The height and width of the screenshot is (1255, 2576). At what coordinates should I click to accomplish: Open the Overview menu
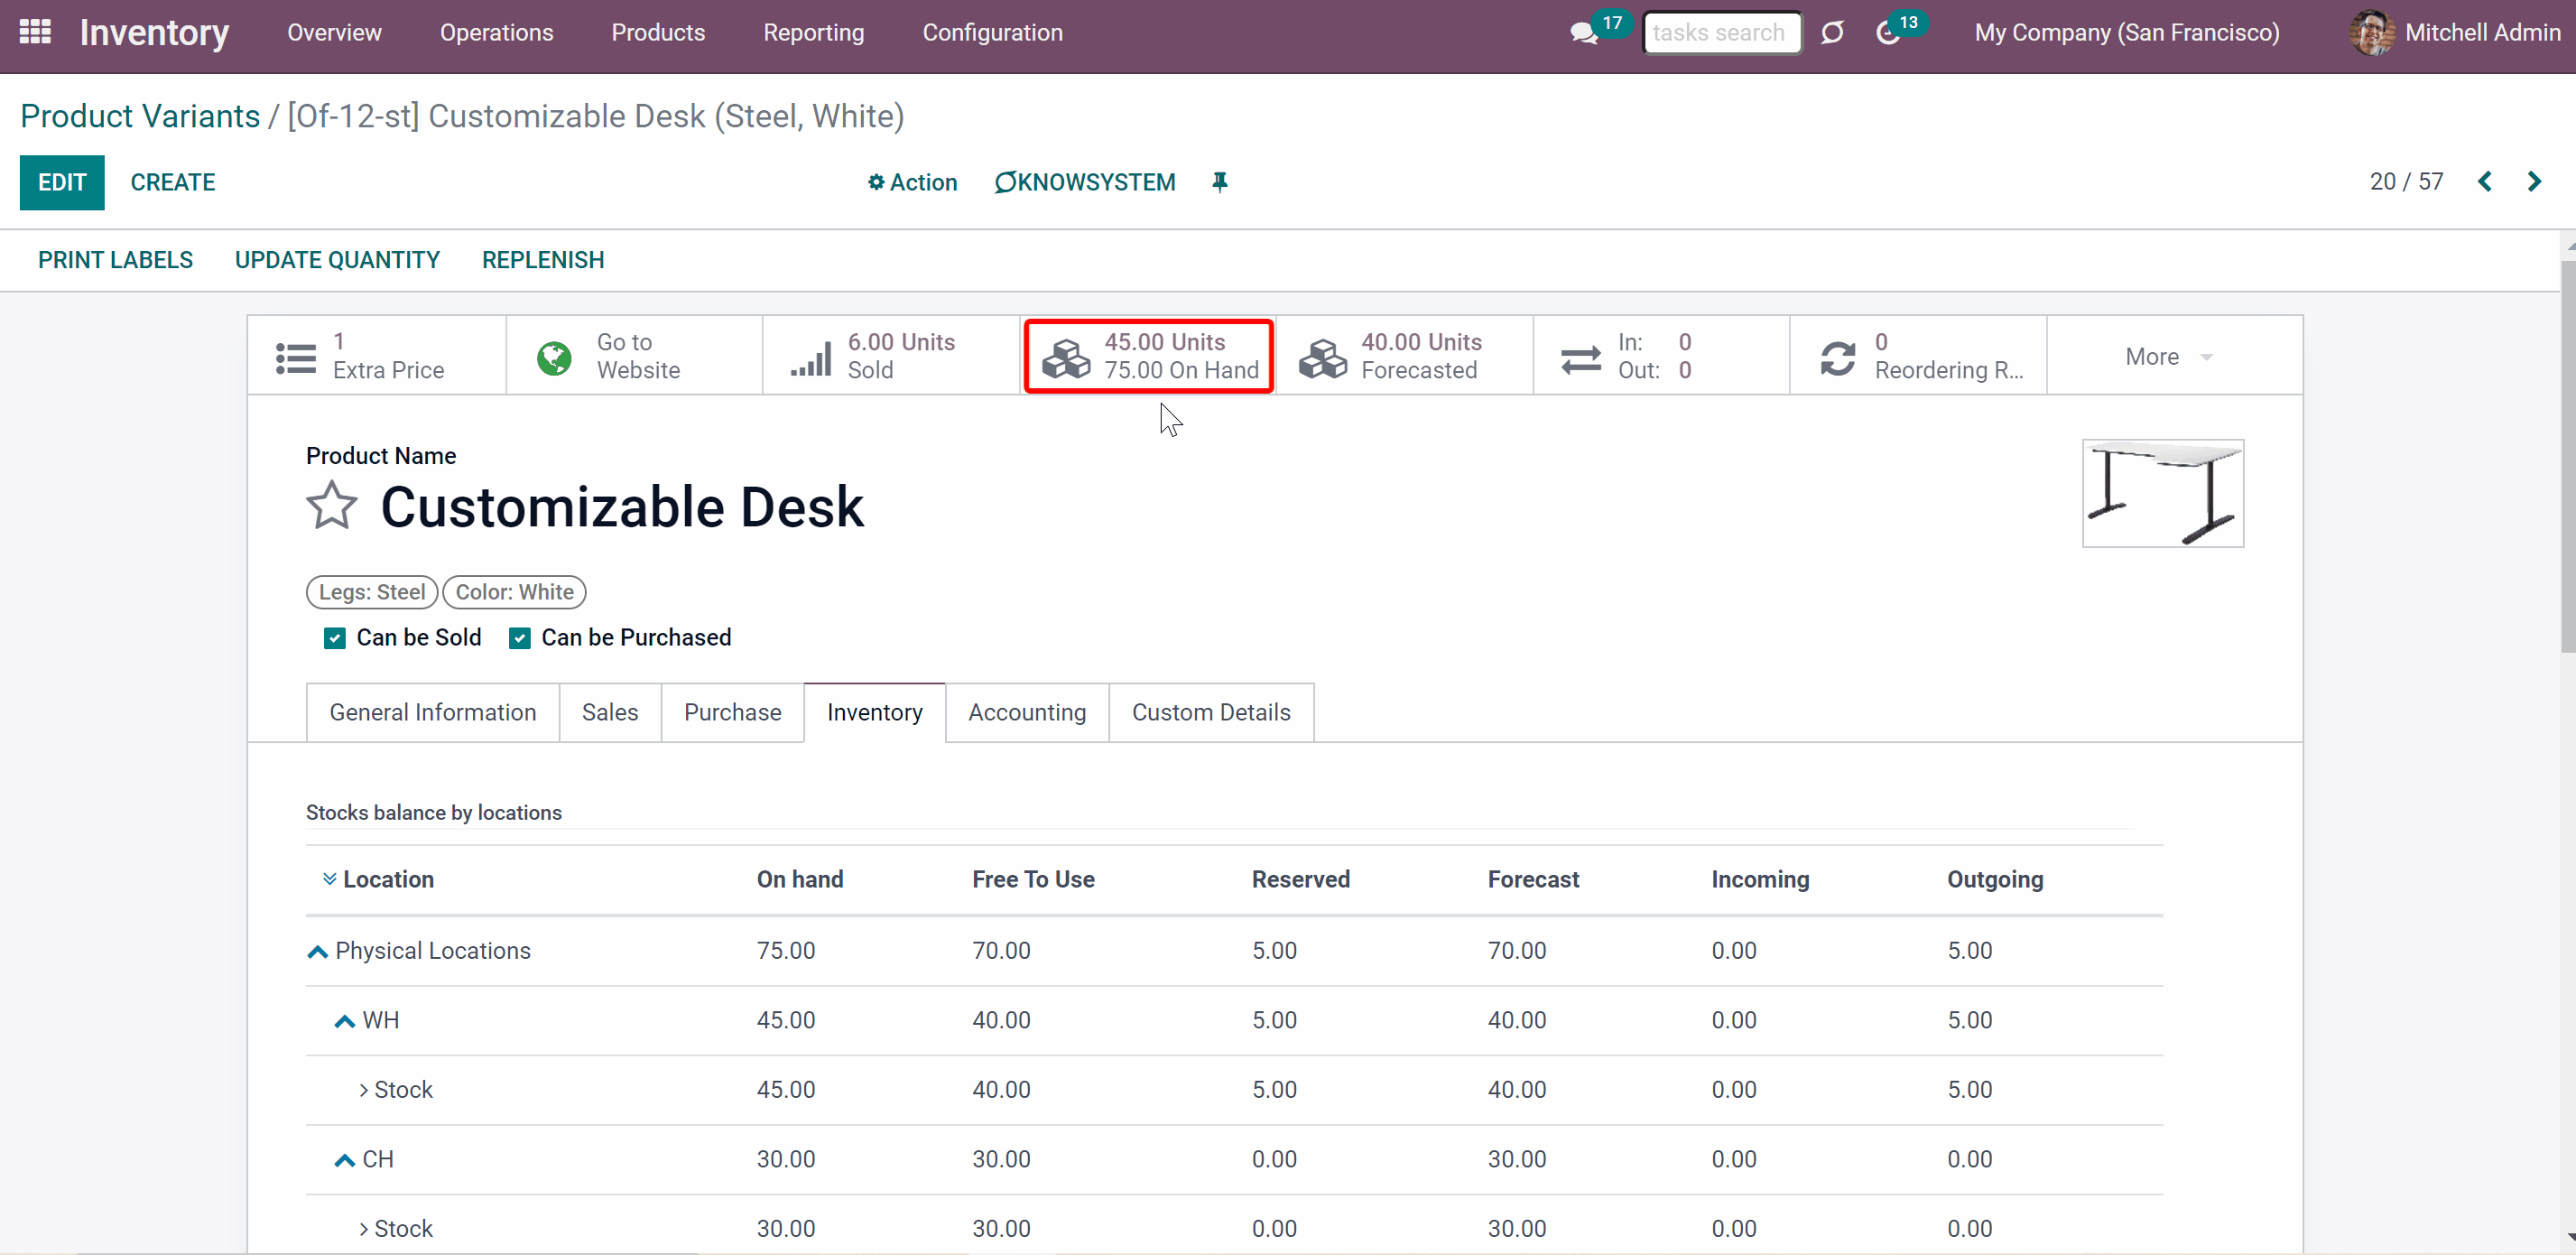coord(334,33)
